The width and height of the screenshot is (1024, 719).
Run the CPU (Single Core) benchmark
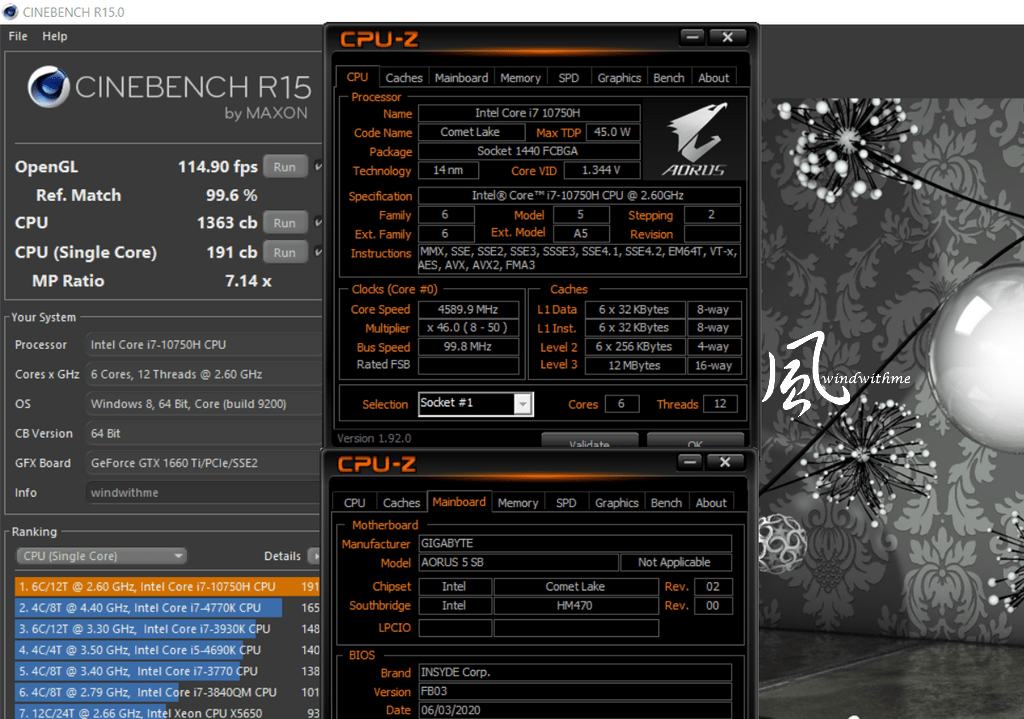coord(285,252)
